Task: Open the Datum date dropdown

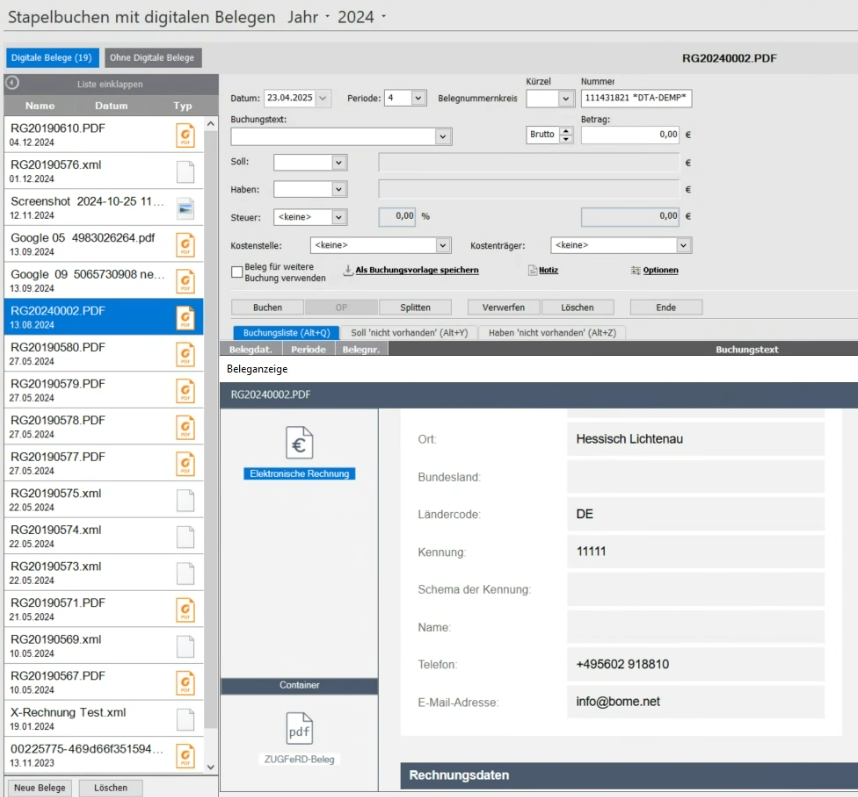Action: coord(323,98)
